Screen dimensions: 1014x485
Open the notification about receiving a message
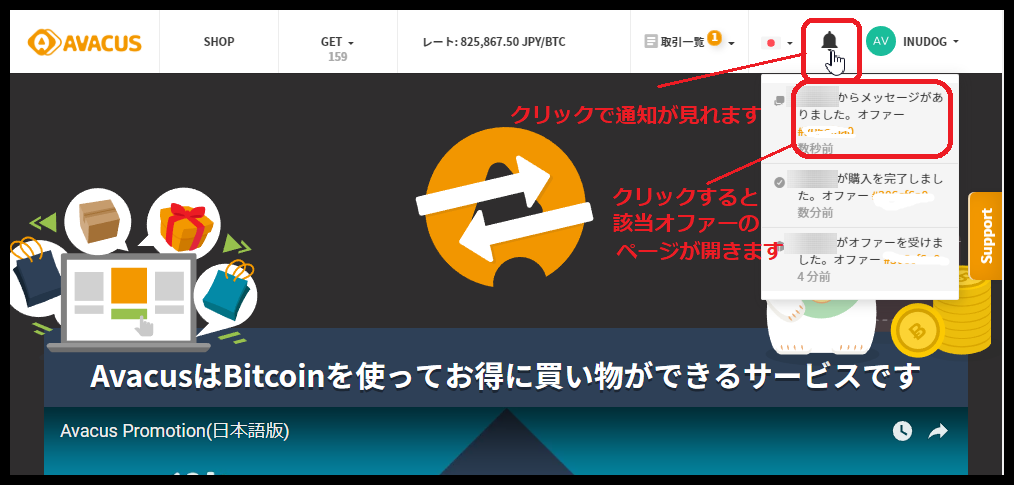[x=860, y=119]
